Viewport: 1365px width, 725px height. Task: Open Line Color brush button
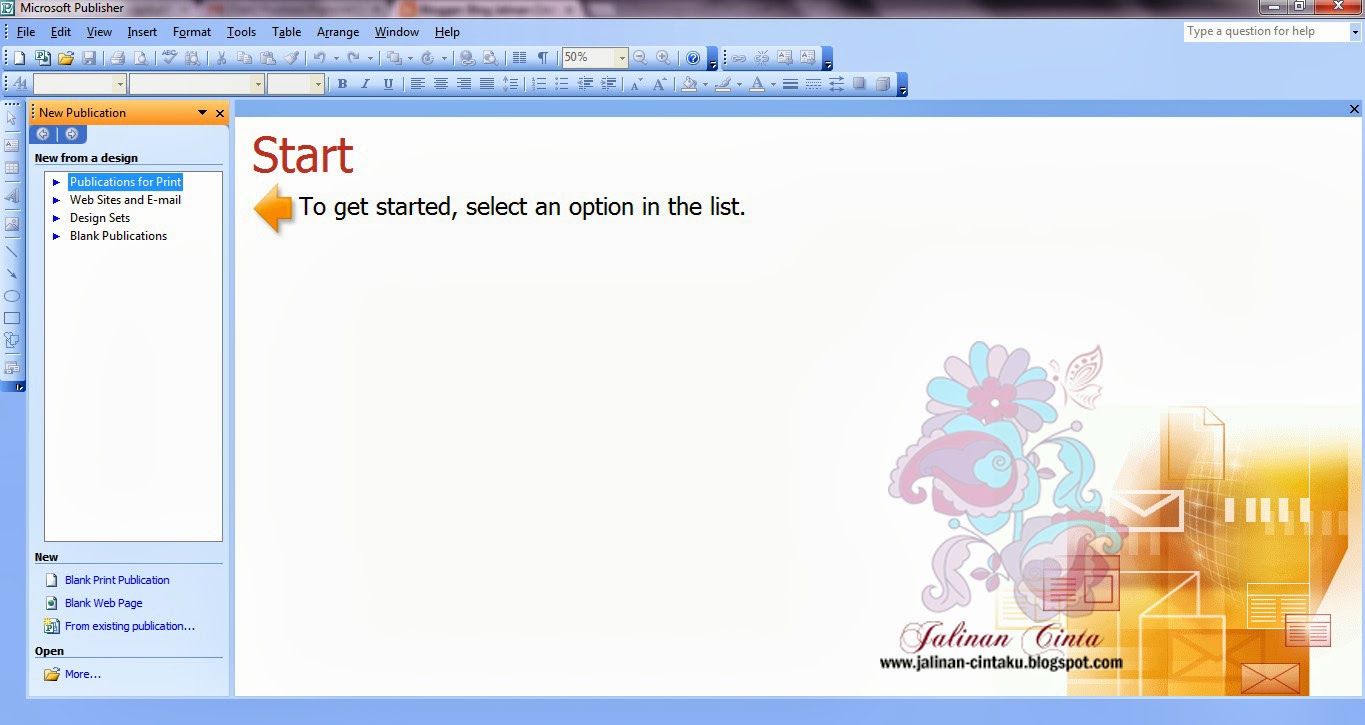coord(723,84)
